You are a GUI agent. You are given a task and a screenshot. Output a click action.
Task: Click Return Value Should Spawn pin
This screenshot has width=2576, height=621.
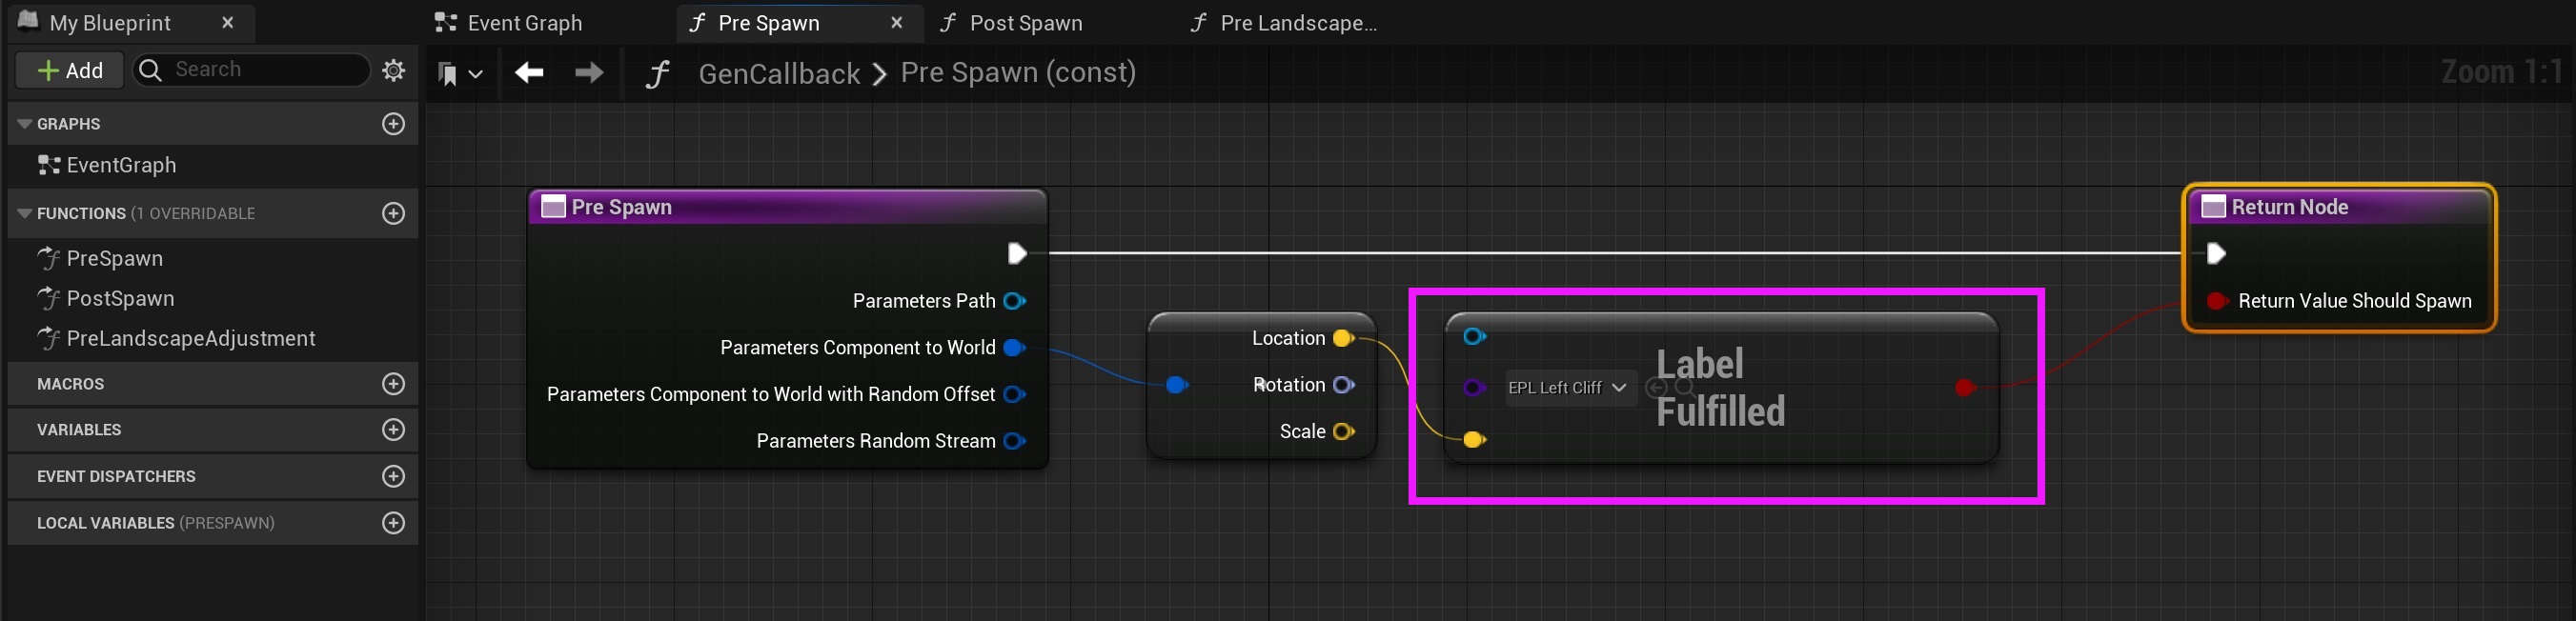tap(2217, 301)
